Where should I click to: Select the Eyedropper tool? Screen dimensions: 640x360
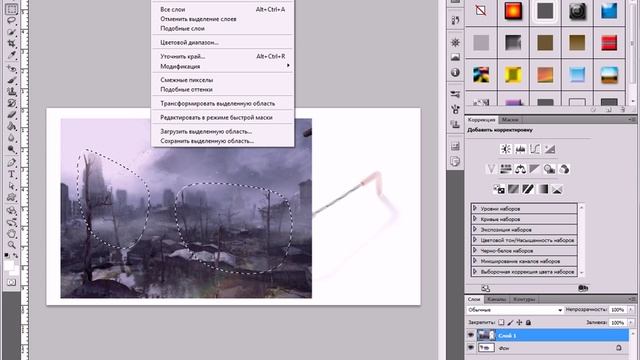pyautogui.click(x=11, y=55)
